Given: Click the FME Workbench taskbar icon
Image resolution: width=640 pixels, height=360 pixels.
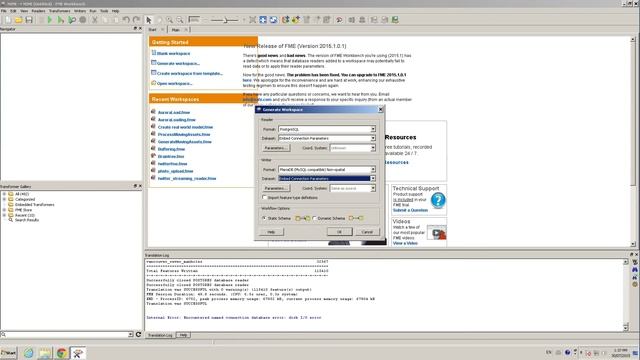Looking at the screenshot, I should coord(78,353).
